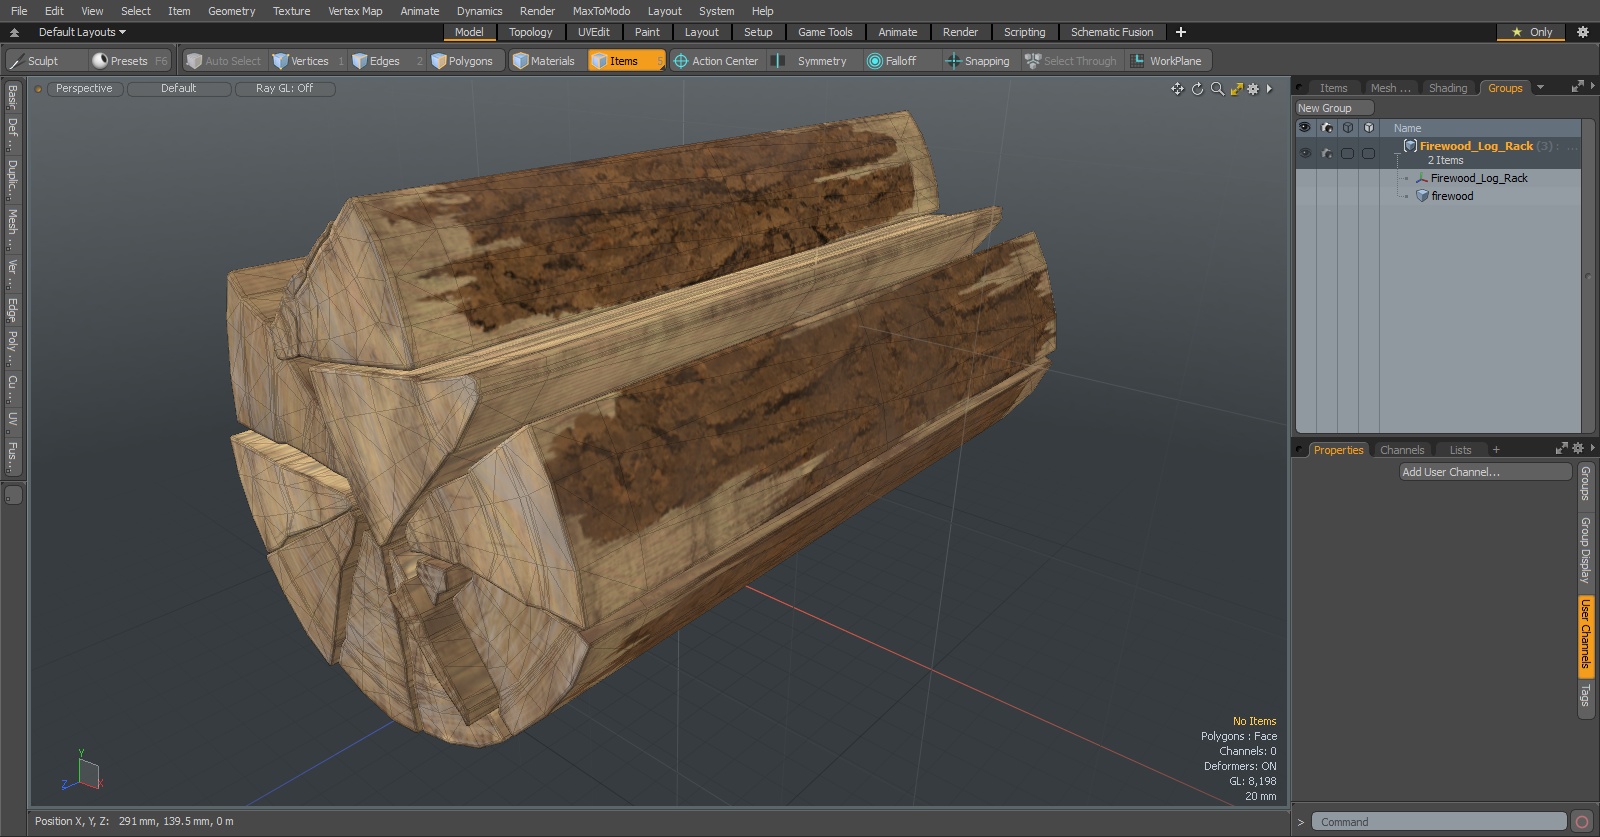Open the MaxToModo menu
The image size is (1600, 837).
click(601, 11)
